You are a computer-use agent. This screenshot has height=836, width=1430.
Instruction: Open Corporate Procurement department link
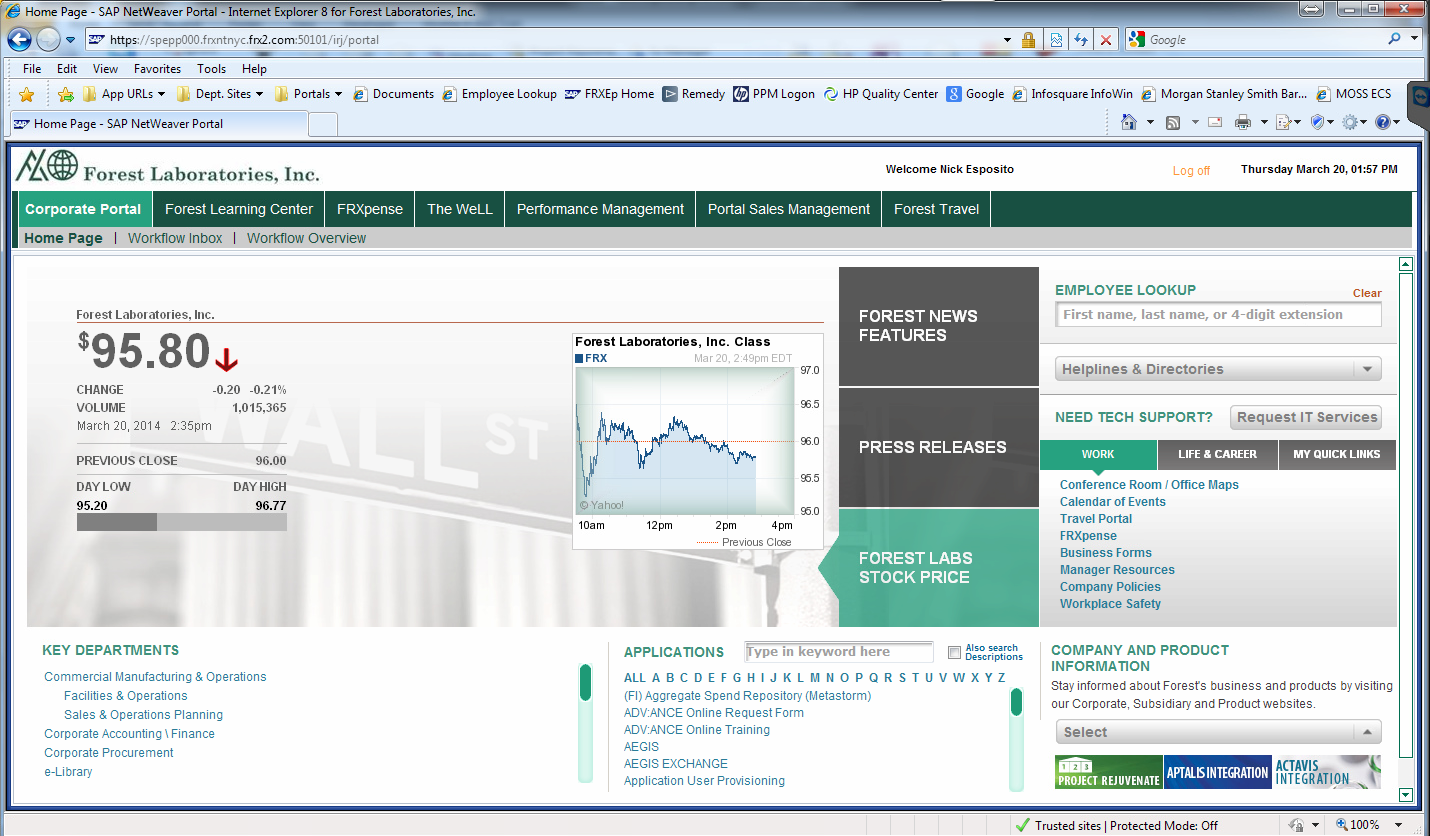coord(109,753)
